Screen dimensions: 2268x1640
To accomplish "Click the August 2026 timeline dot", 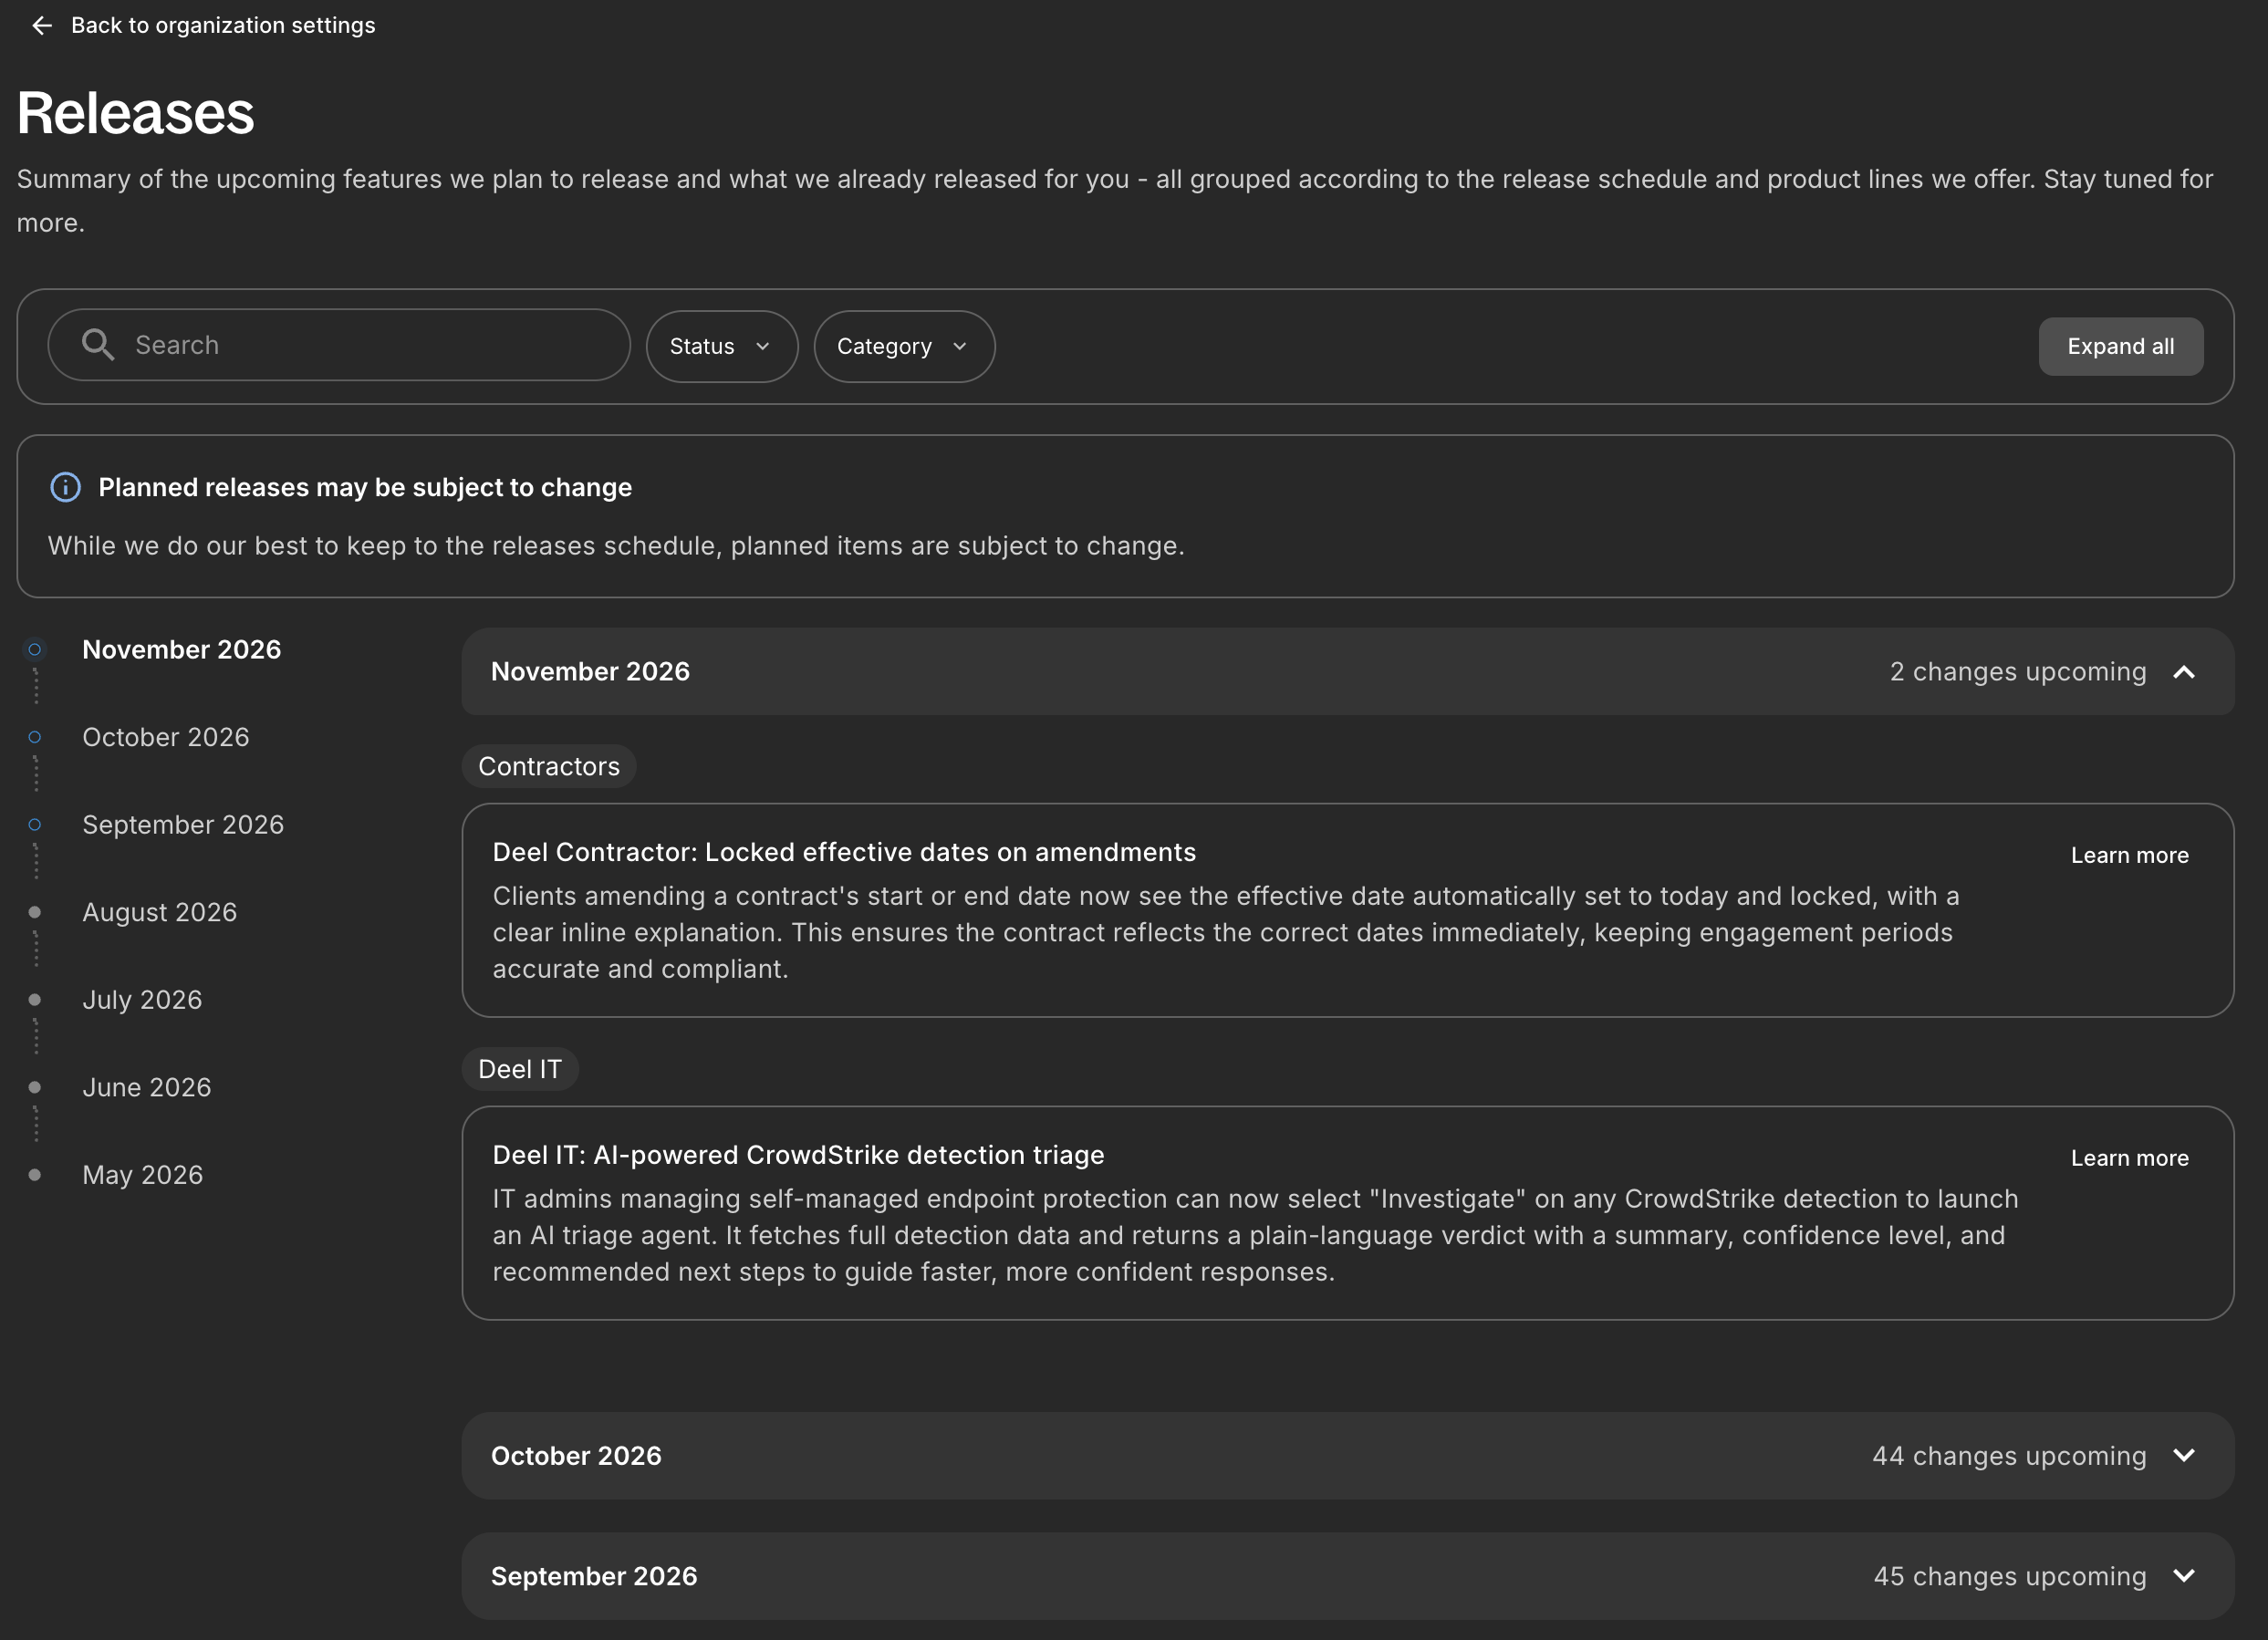I will pos(35,912).
